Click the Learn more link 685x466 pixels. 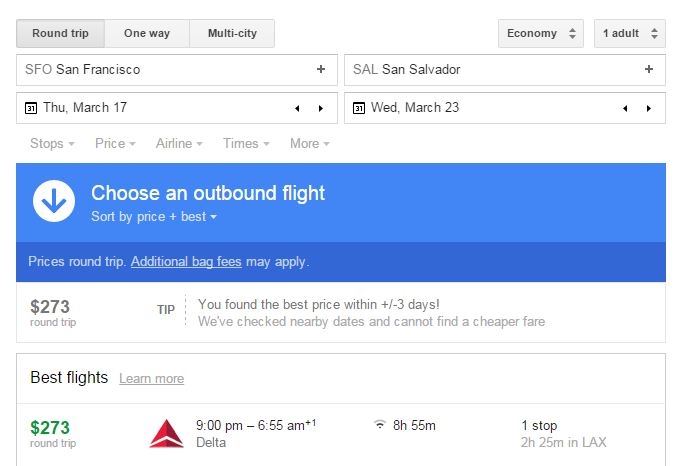151,379
